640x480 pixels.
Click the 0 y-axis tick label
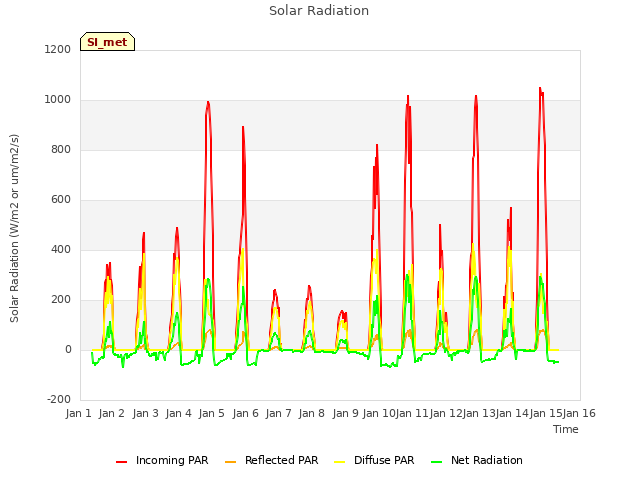(68, 349)
